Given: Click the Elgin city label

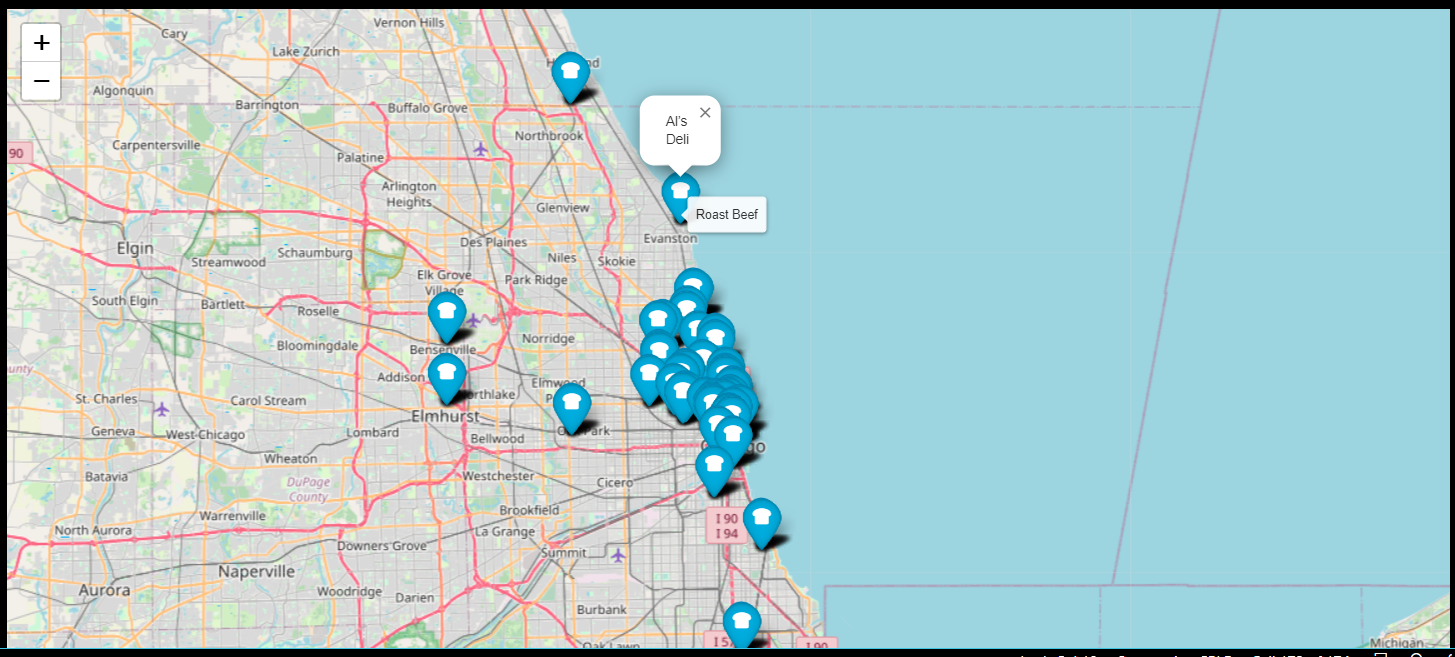Looking at the screenshot, I should pyautogui.click(x=135, y=248).
